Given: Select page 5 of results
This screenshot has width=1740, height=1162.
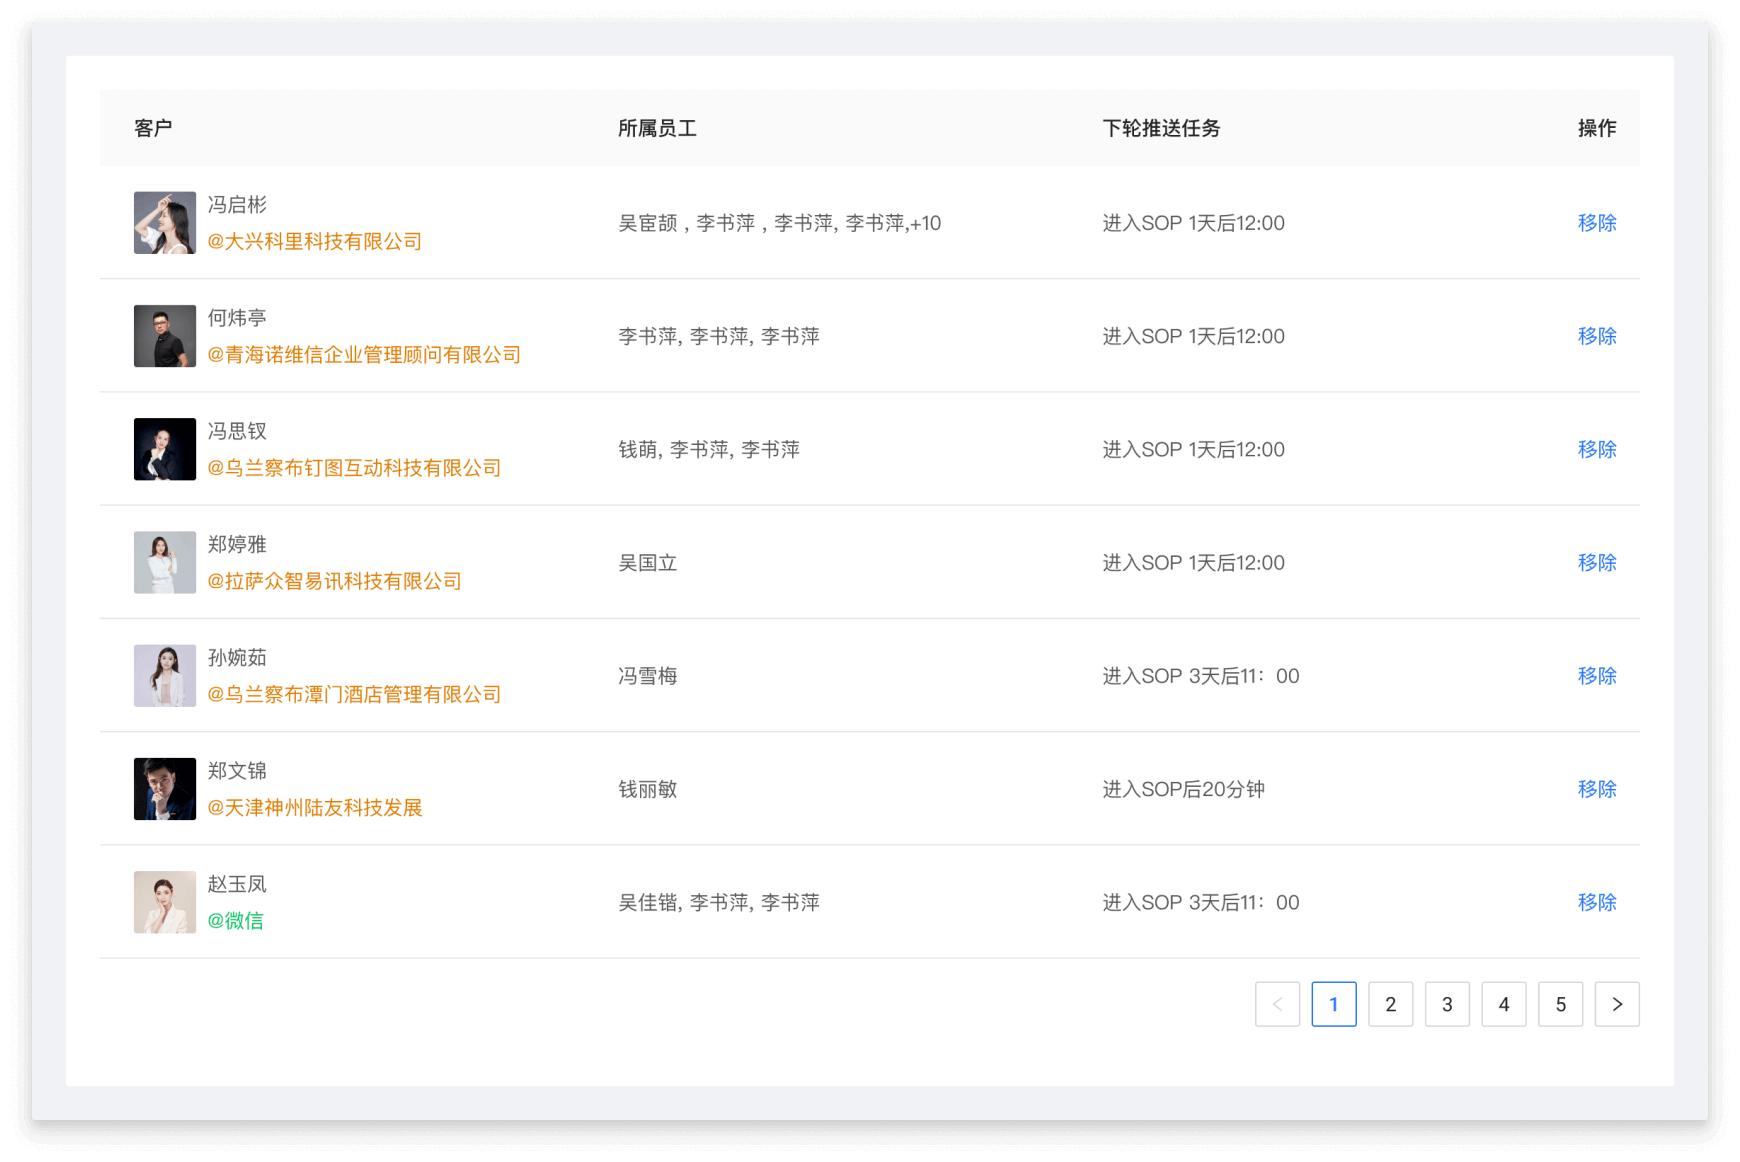Looking at the screenshot, I should coord(1560,1005).
